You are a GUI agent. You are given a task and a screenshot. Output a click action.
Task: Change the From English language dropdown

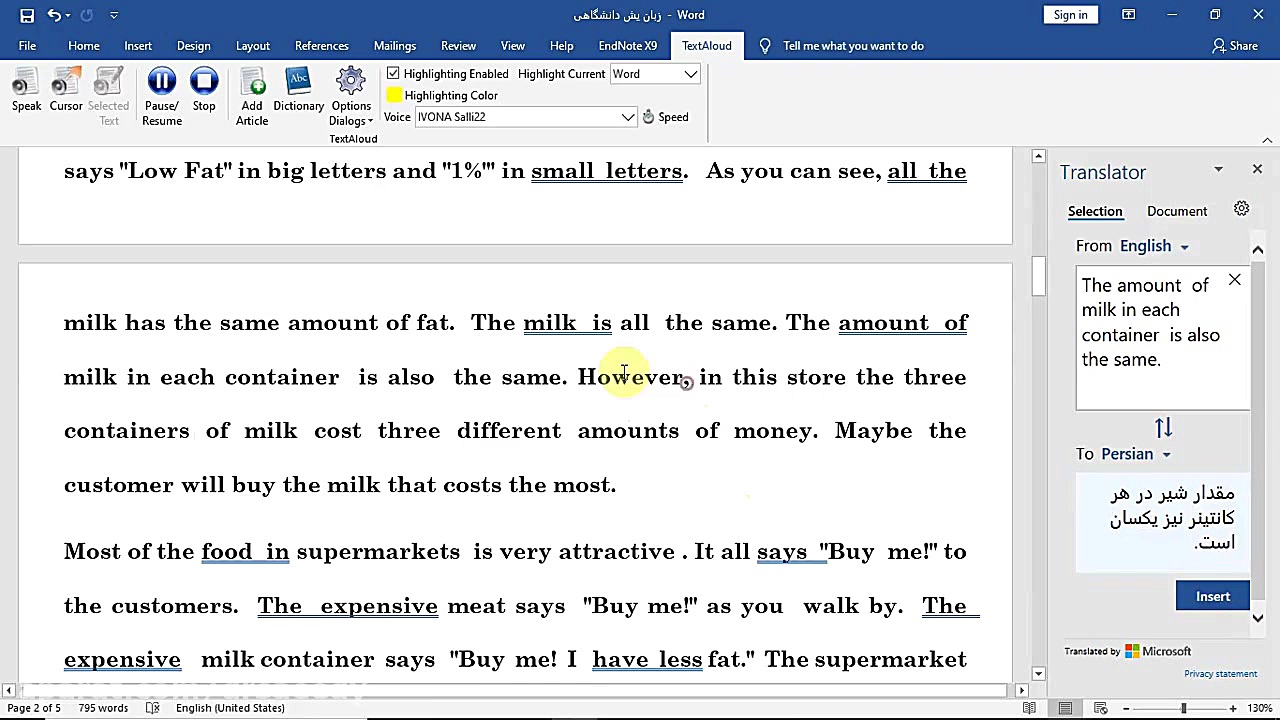(x=1154, y=246)
